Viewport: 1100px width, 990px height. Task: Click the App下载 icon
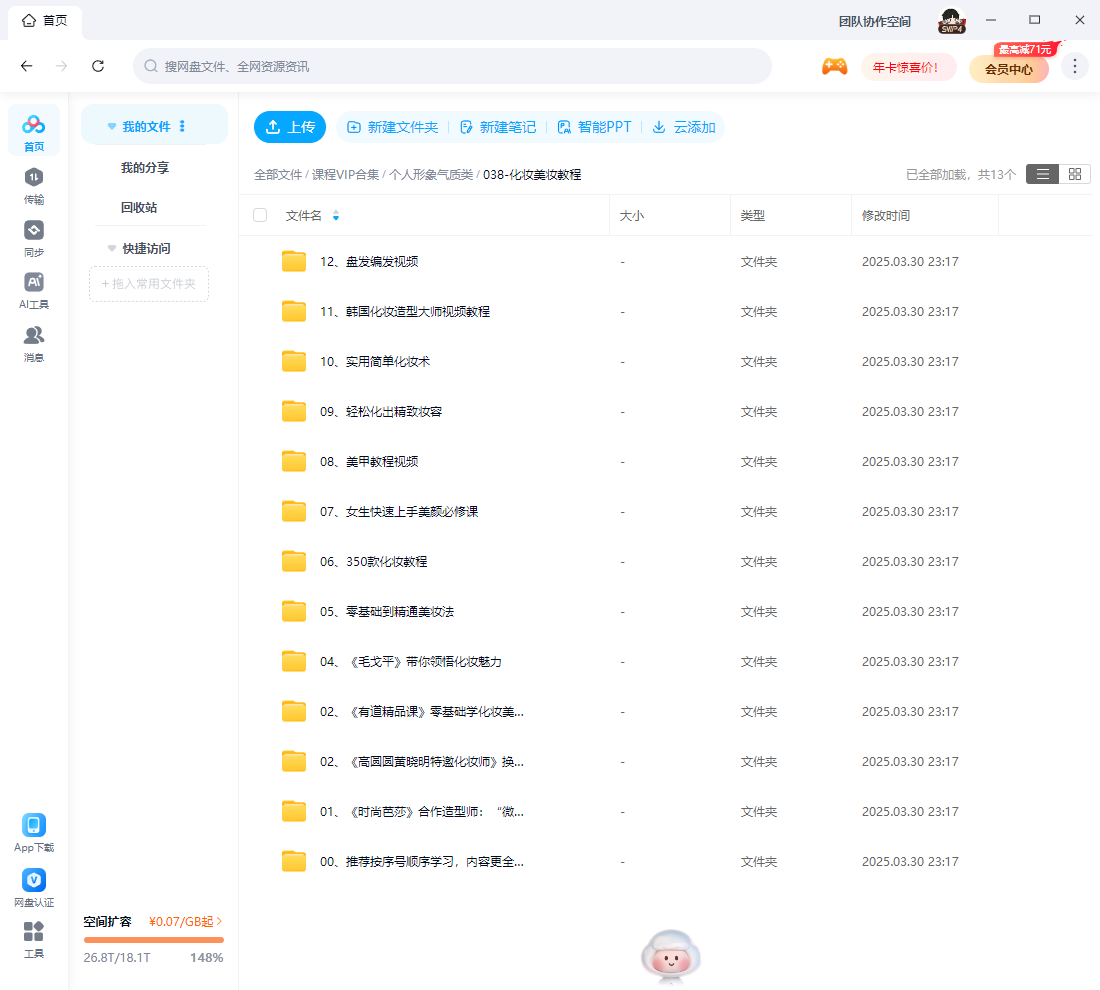(x=34, y=826)
